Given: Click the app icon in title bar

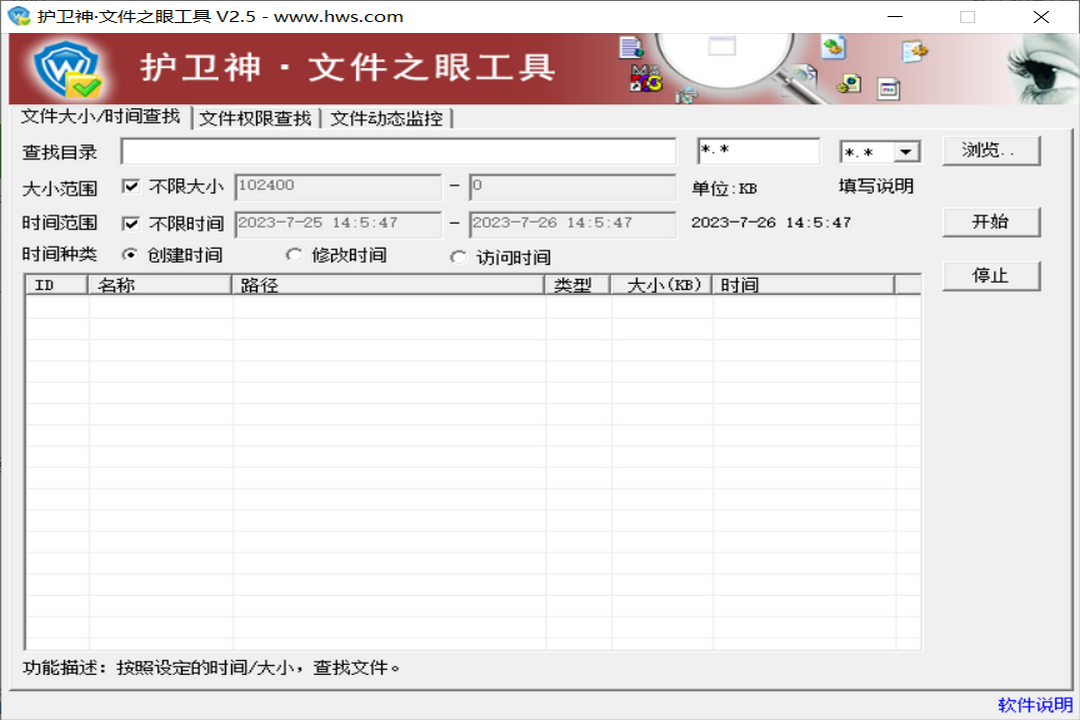Looking at the screenshot, I should pyautogui.click(x=19, y=16).
